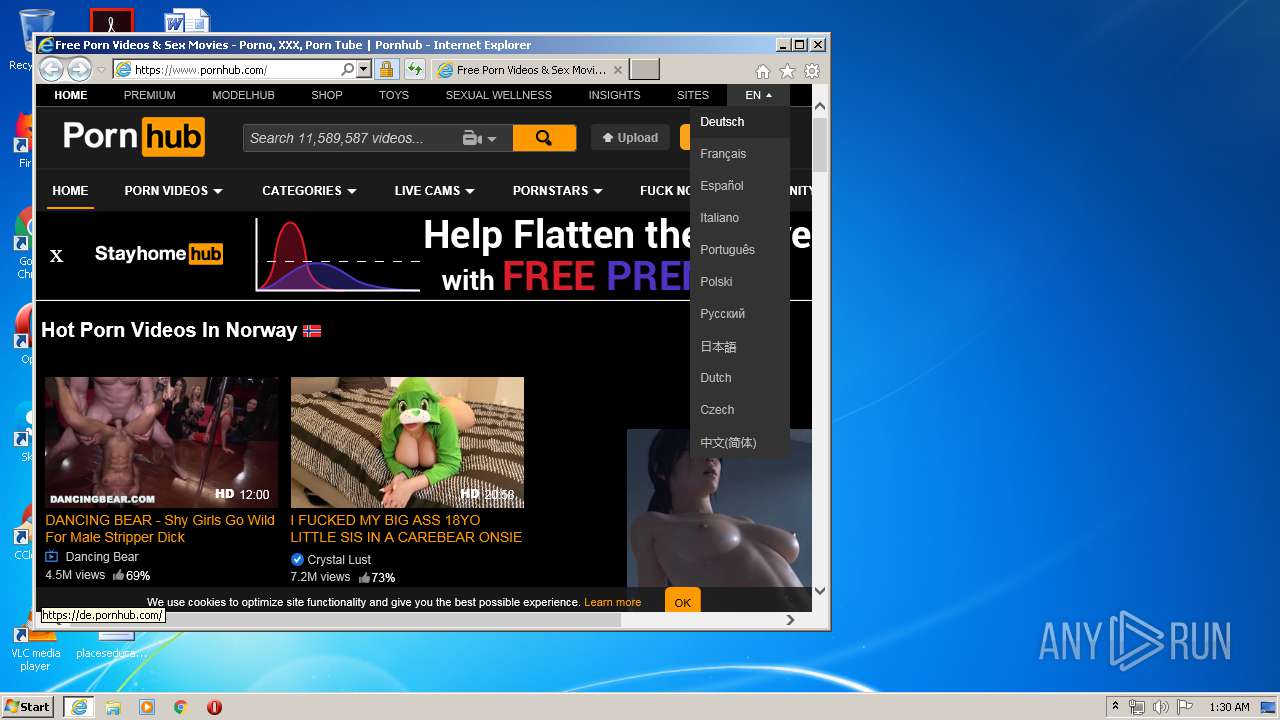
Task: Launch Opera from the taskbar
Action: pos(214,707)
